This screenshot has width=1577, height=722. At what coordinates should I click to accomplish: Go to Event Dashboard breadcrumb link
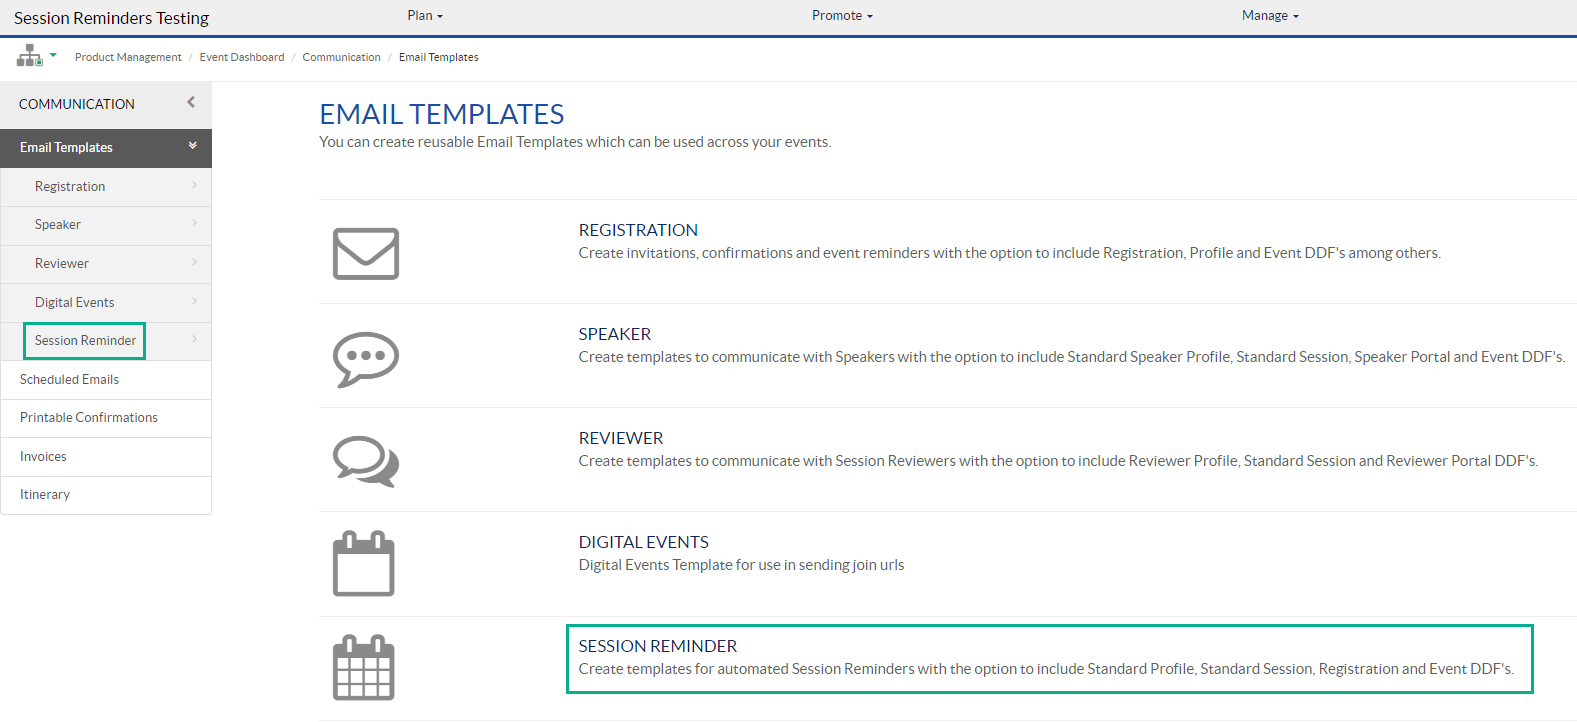(x=242, y=57)
